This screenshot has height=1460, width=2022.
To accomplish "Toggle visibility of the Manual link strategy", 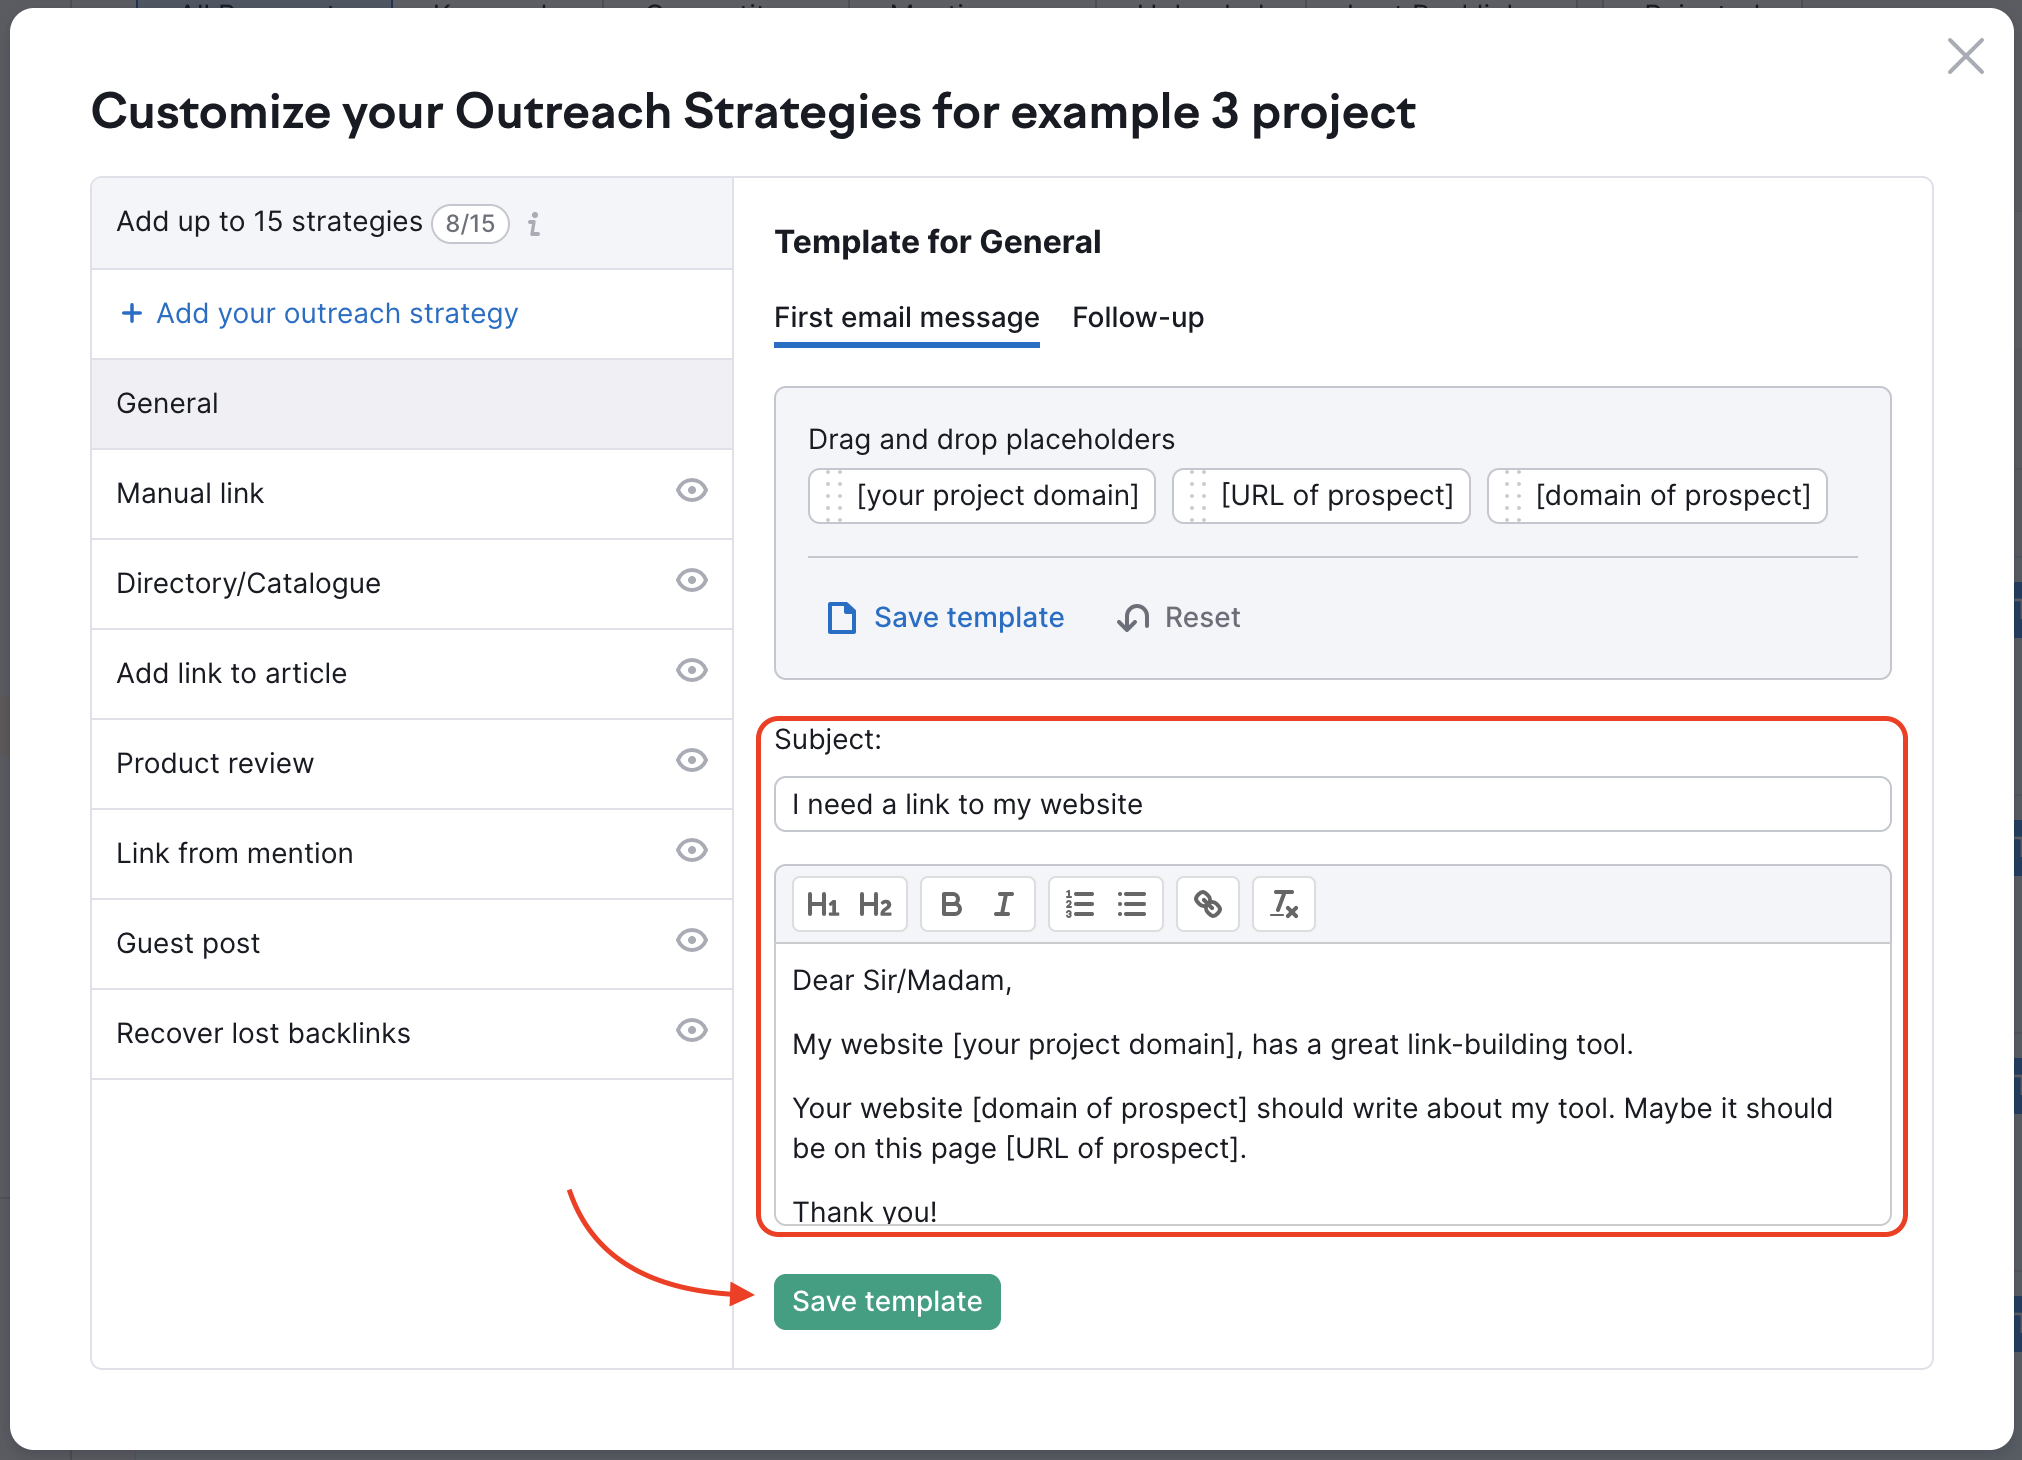I will coord(692,491).
